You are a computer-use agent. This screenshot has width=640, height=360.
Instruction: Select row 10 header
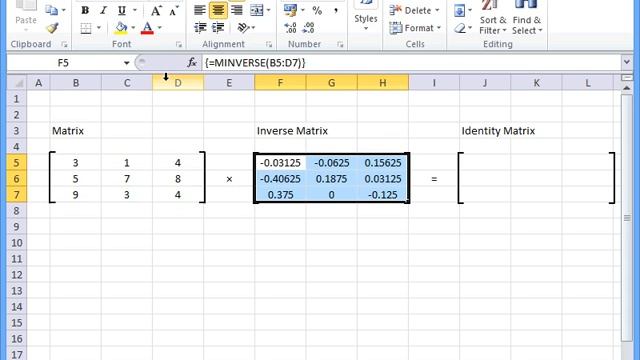coord(17,243)
